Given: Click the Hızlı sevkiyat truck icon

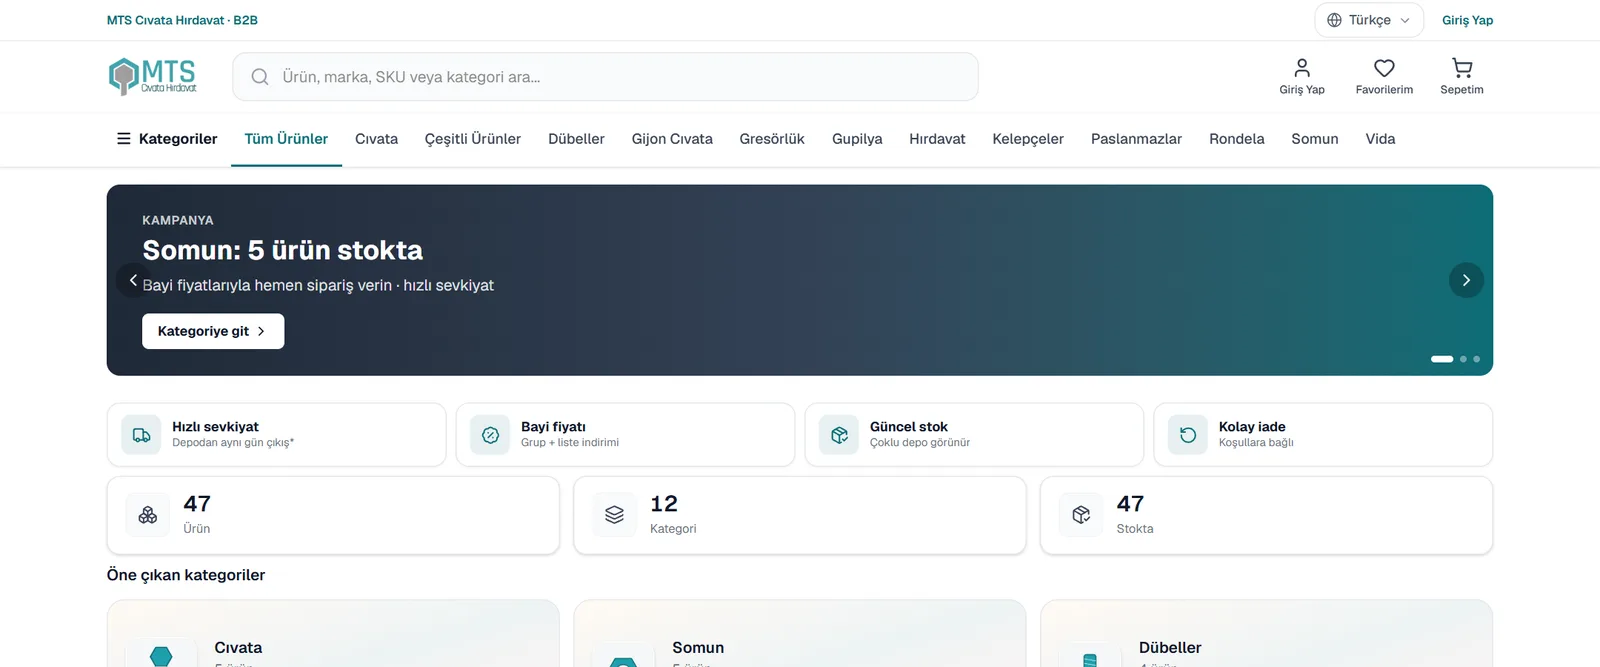Looking at the screenshot, I should click(x=142, y=435).
